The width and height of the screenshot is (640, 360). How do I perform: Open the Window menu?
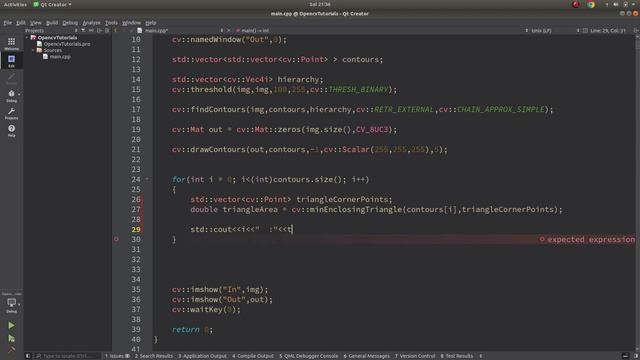pyautogui.click(x=131, y=23)
